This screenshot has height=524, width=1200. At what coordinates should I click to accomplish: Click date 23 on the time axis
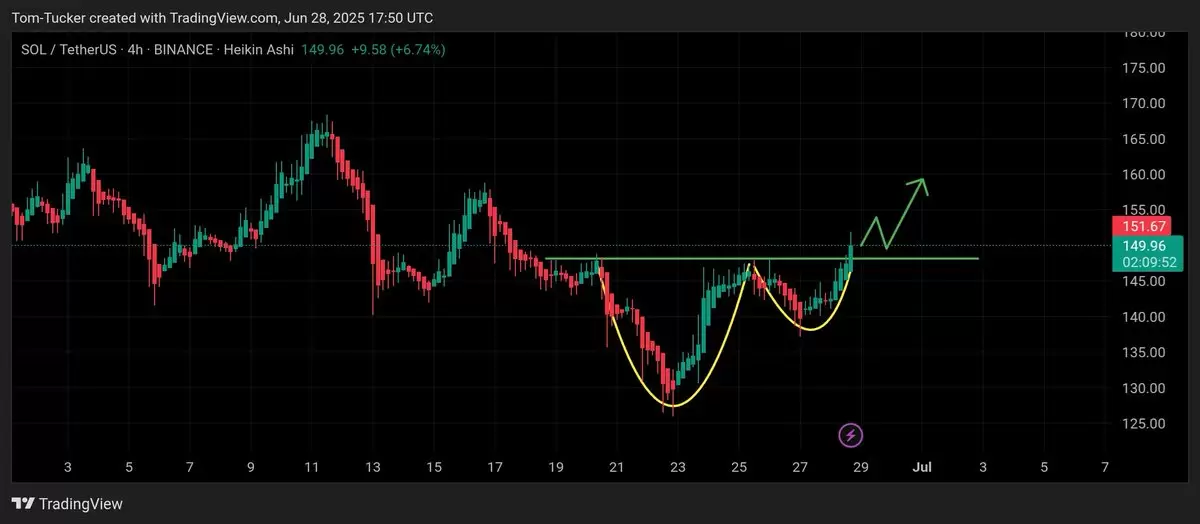(678, 467)
